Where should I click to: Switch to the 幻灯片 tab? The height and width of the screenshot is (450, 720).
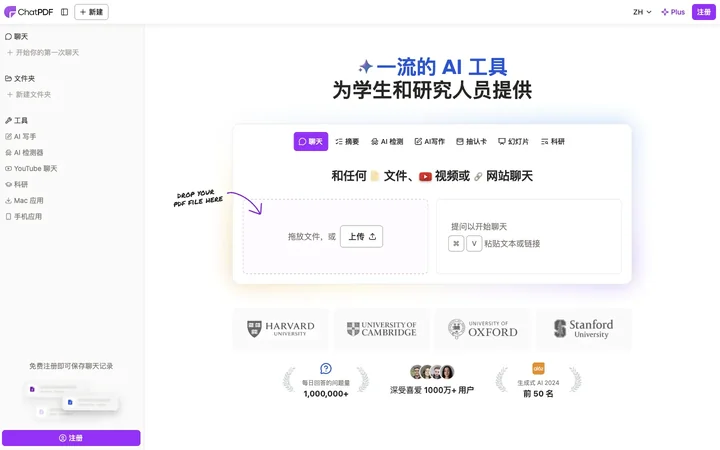514,141
